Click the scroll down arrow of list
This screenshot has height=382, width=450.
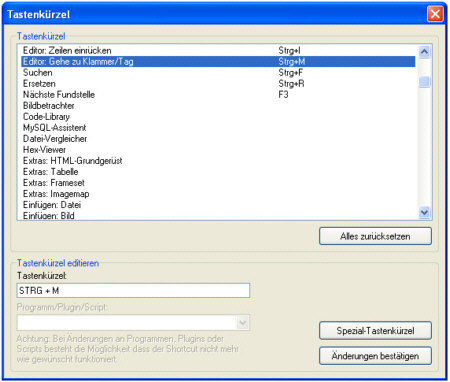[424, 212]
